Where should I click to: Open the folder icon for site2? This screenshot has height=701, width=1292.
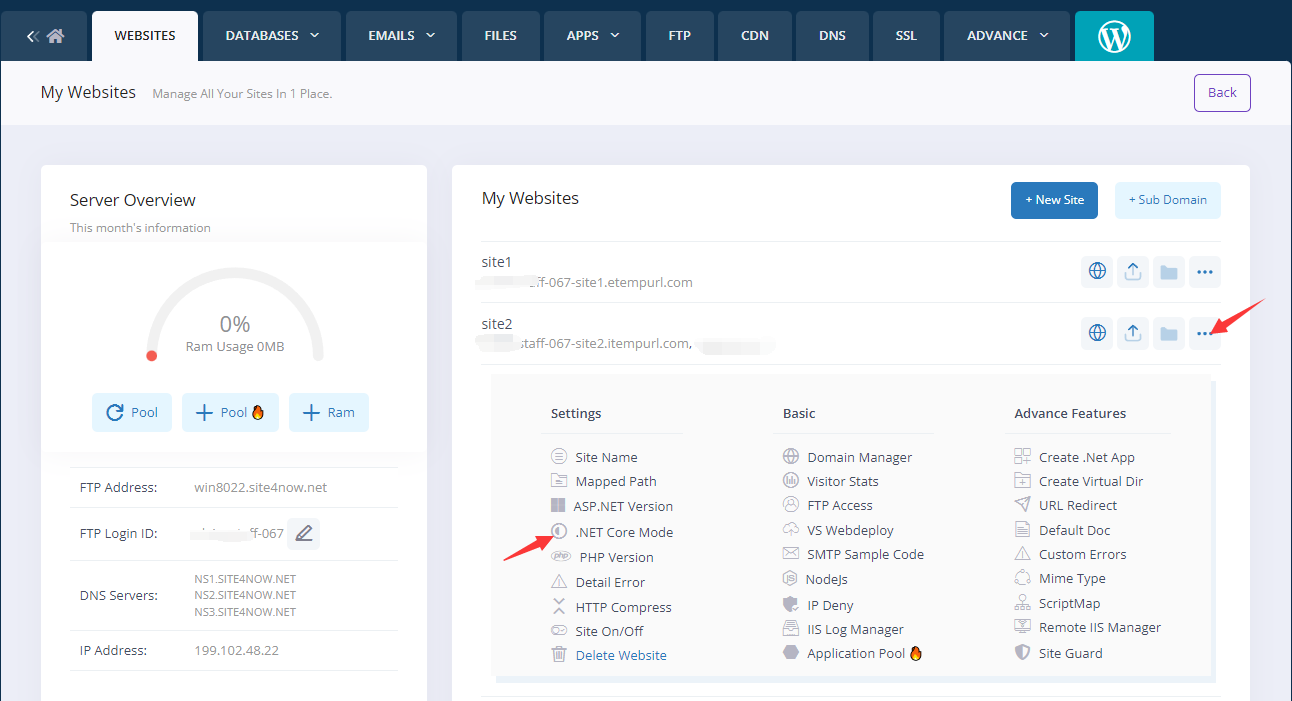point(1168,333)
